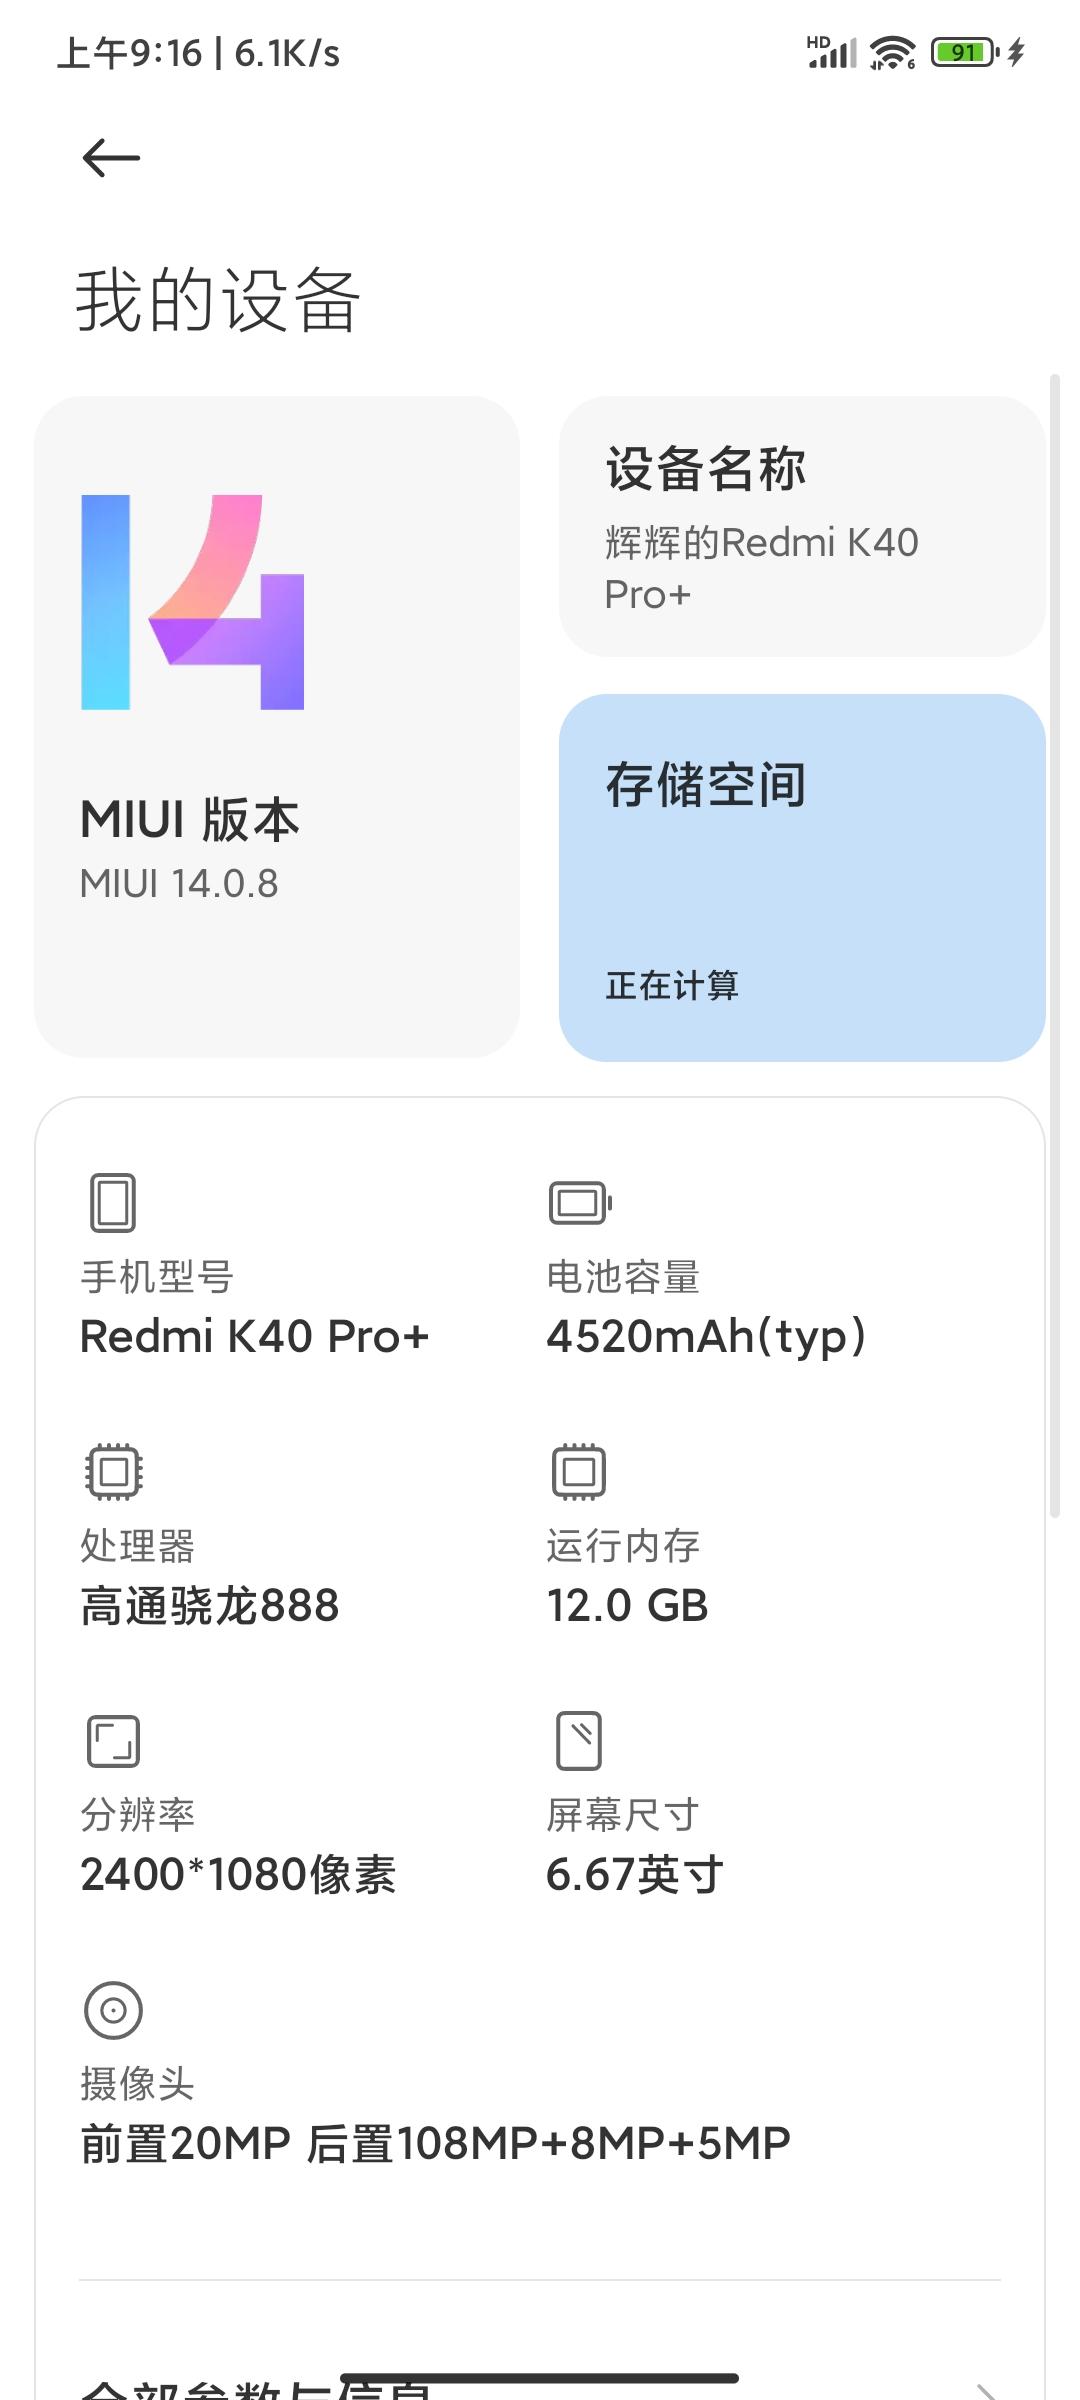Tap the 高通骁龙888 processor value

pyautogui.click(x=210, y=1606)
